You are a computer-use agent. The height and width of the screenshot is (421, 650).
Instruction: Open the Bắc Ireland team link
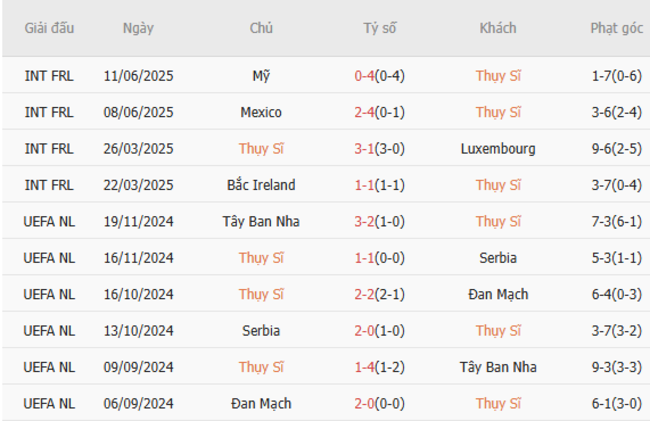[261, 185]
